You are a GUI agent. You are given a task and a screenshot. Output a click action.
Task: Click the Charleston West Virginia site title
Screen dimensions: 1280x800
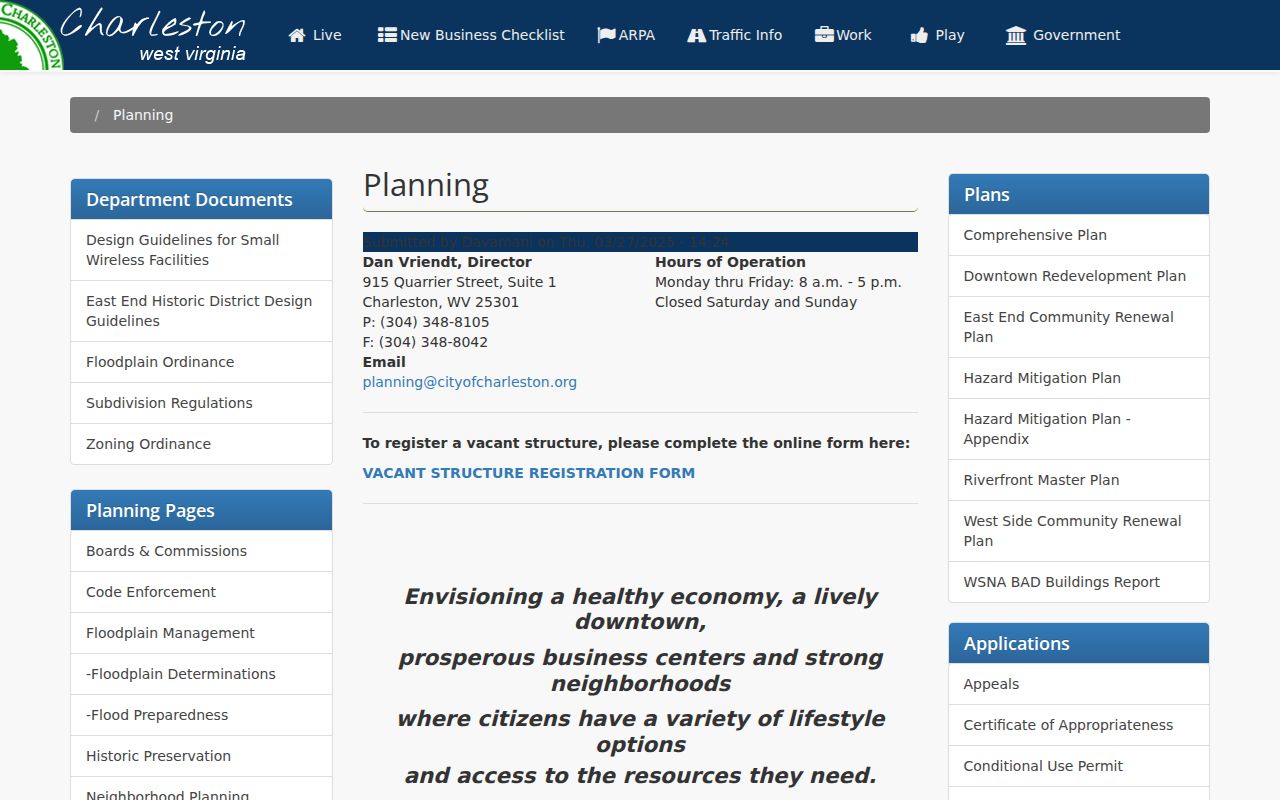(x=154, y=35)
